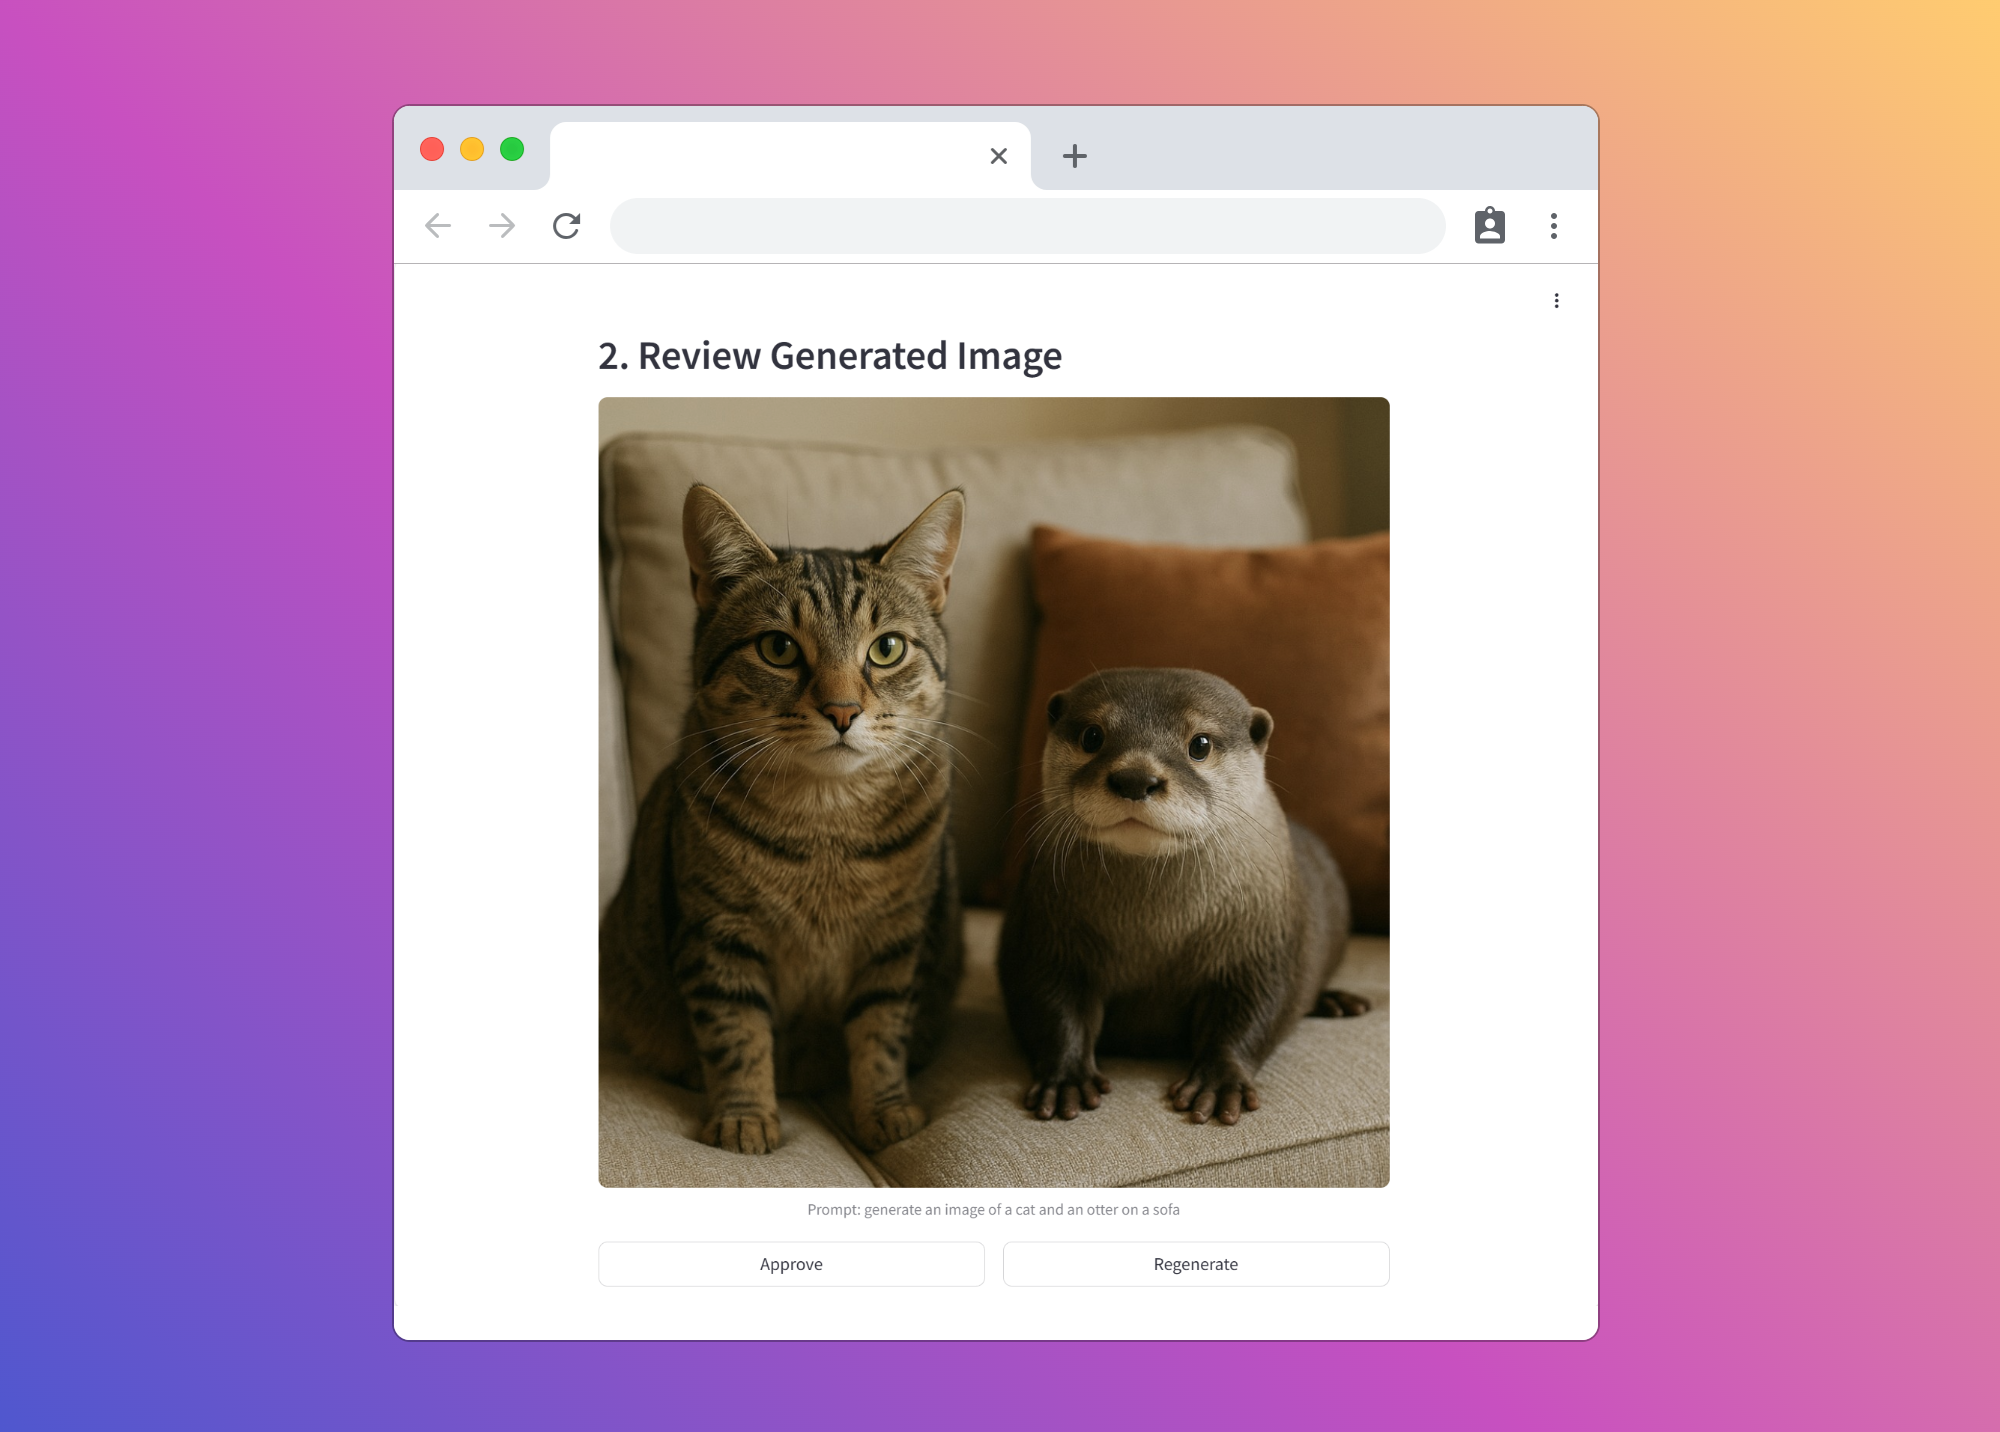The height and width of the screenshot is (1432, 2000).
Task: Reload the current page
Action: pos(566,226)
